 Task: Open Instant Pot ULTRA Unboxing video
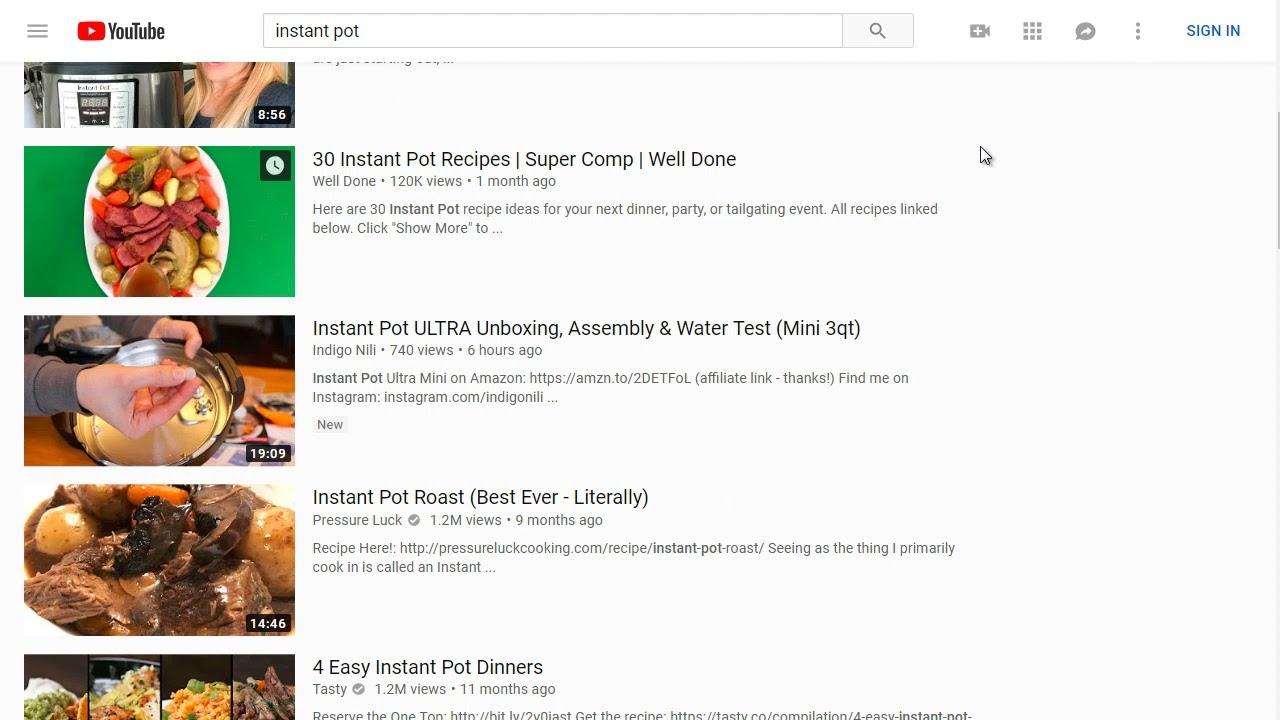tap(586, 328)
